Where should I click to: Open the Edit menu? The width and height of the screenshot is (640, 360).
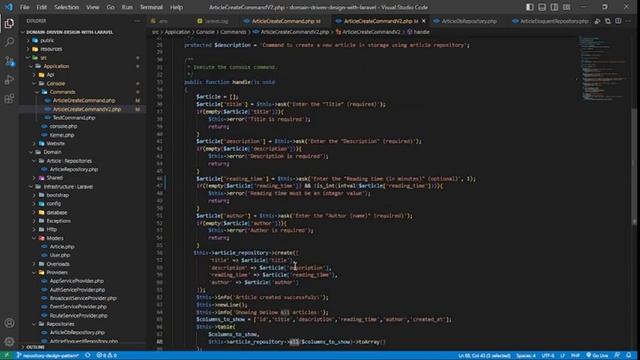click(x=42, y=7)
